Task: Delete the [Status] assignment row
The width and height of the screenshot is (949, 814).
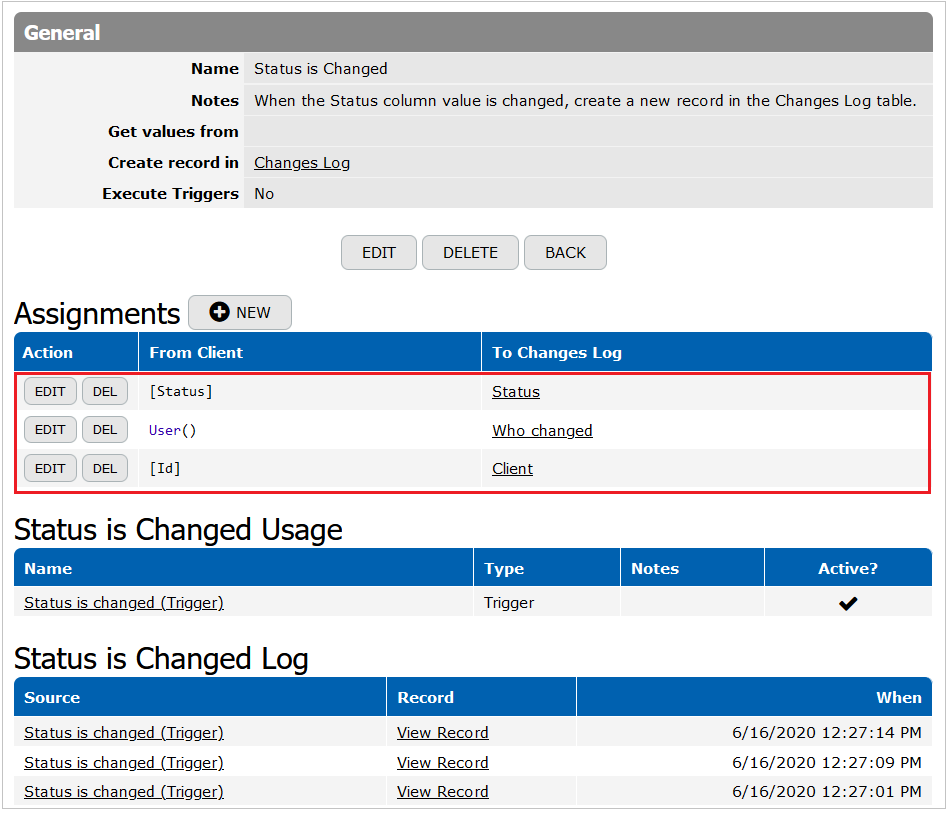Action: click(x=105, y=392)
